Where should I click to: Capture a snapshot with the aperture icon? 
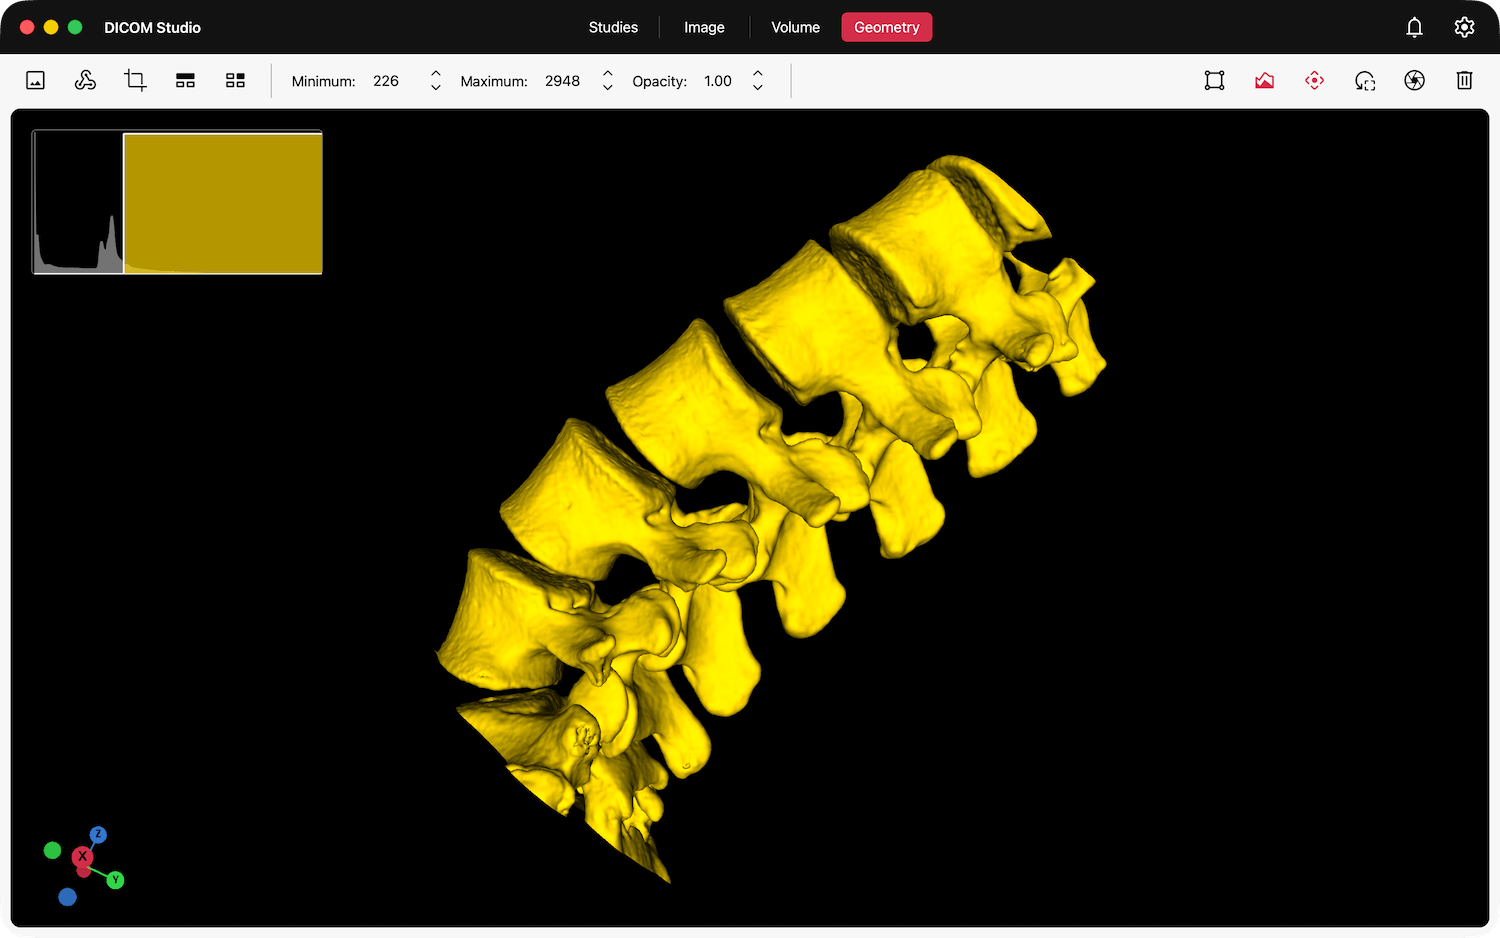pos(1414,81)
